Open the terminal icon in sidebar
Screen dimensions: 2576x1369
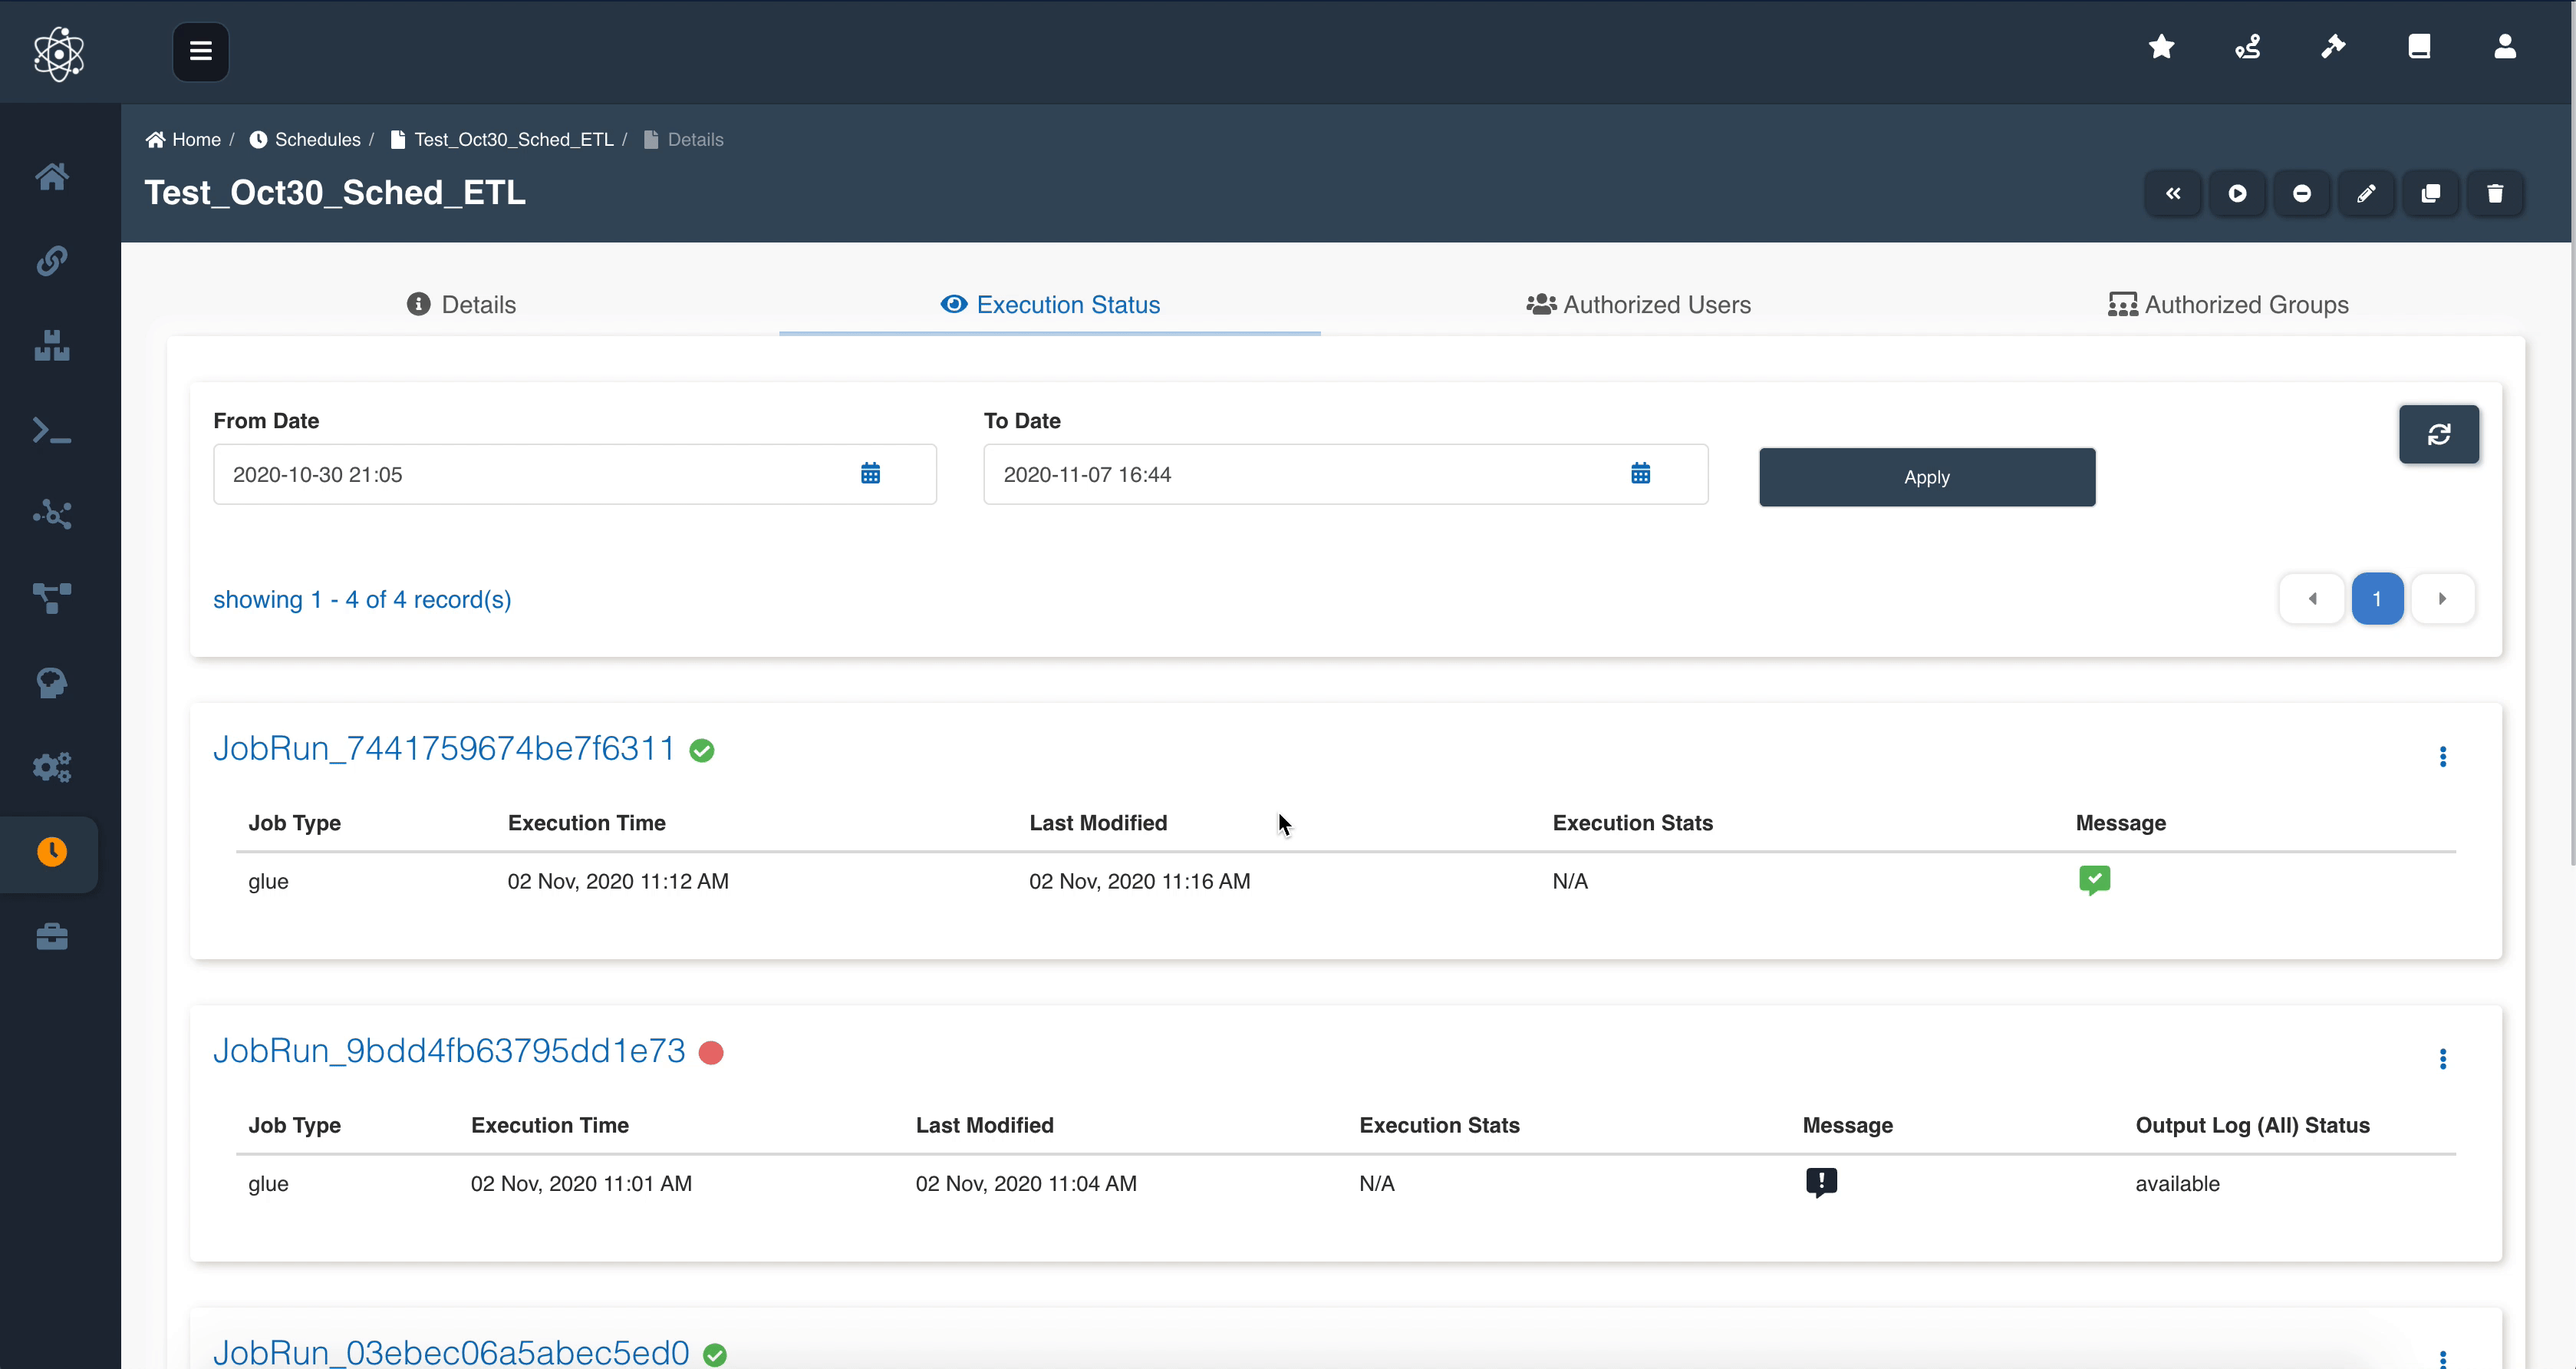point(52,431)
